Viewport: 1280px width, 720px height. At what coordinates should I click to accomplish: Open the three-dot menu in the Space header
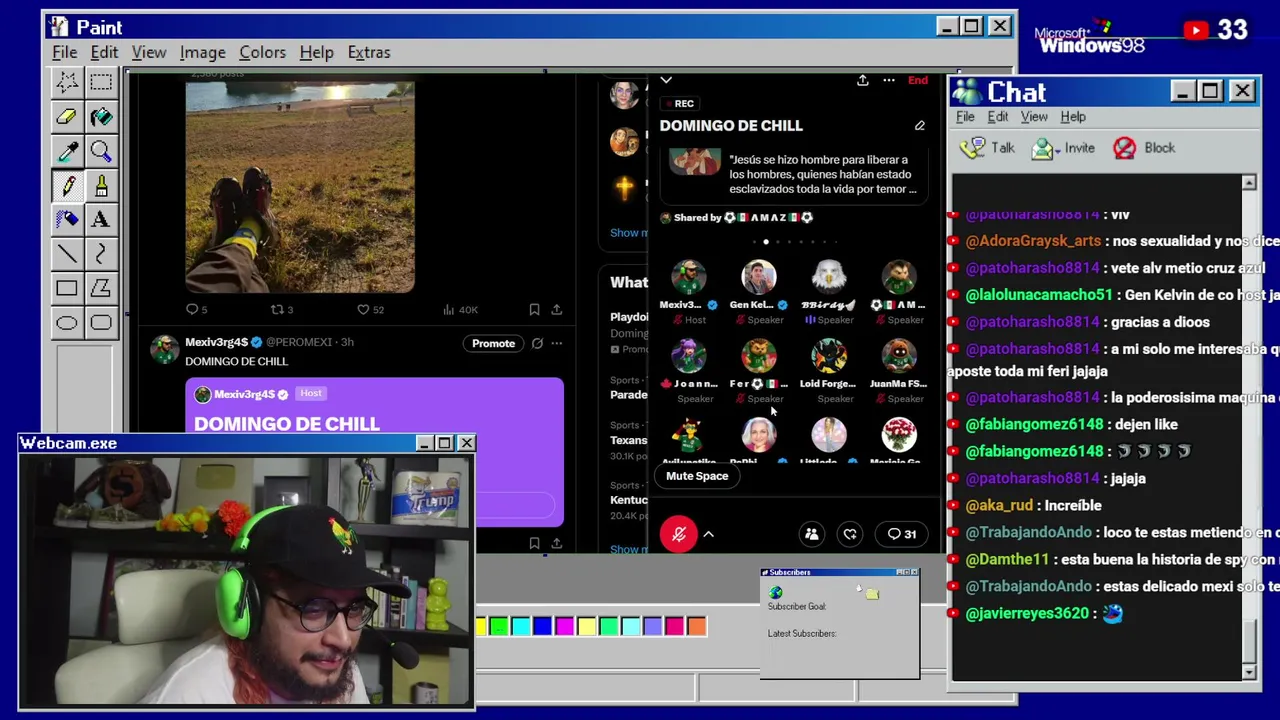[x=888, y=80]
